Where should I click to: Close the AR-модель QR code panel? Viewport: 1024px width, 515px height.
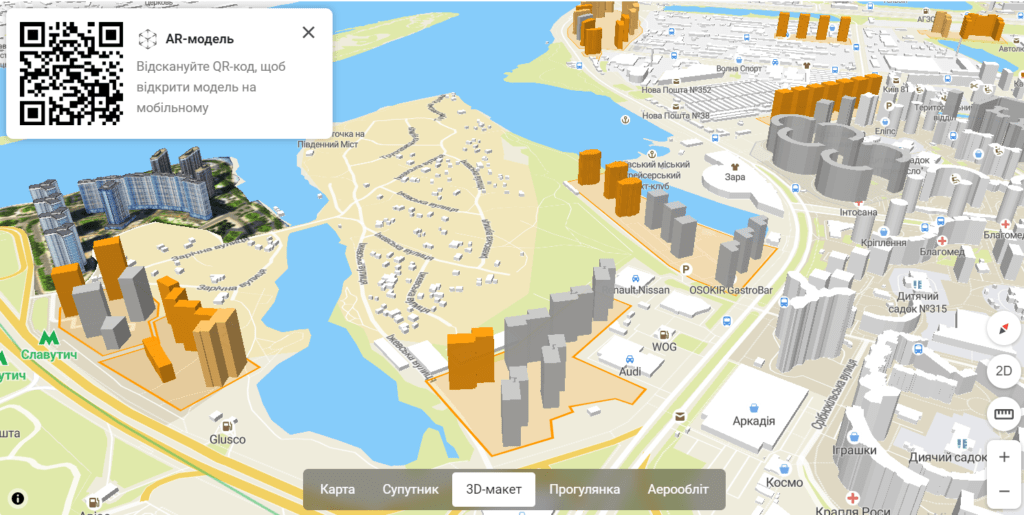tap(308, 32)
